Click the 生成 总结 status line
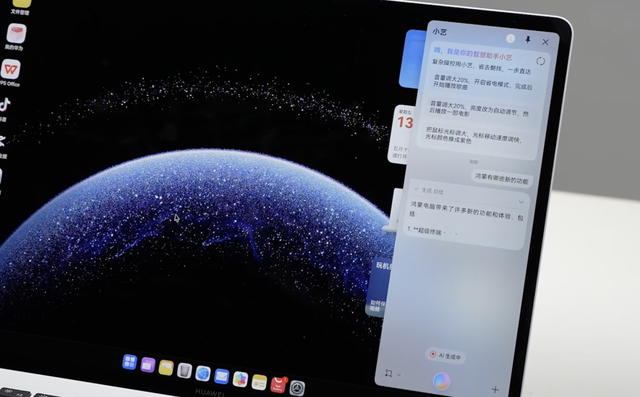 point(428,191)
